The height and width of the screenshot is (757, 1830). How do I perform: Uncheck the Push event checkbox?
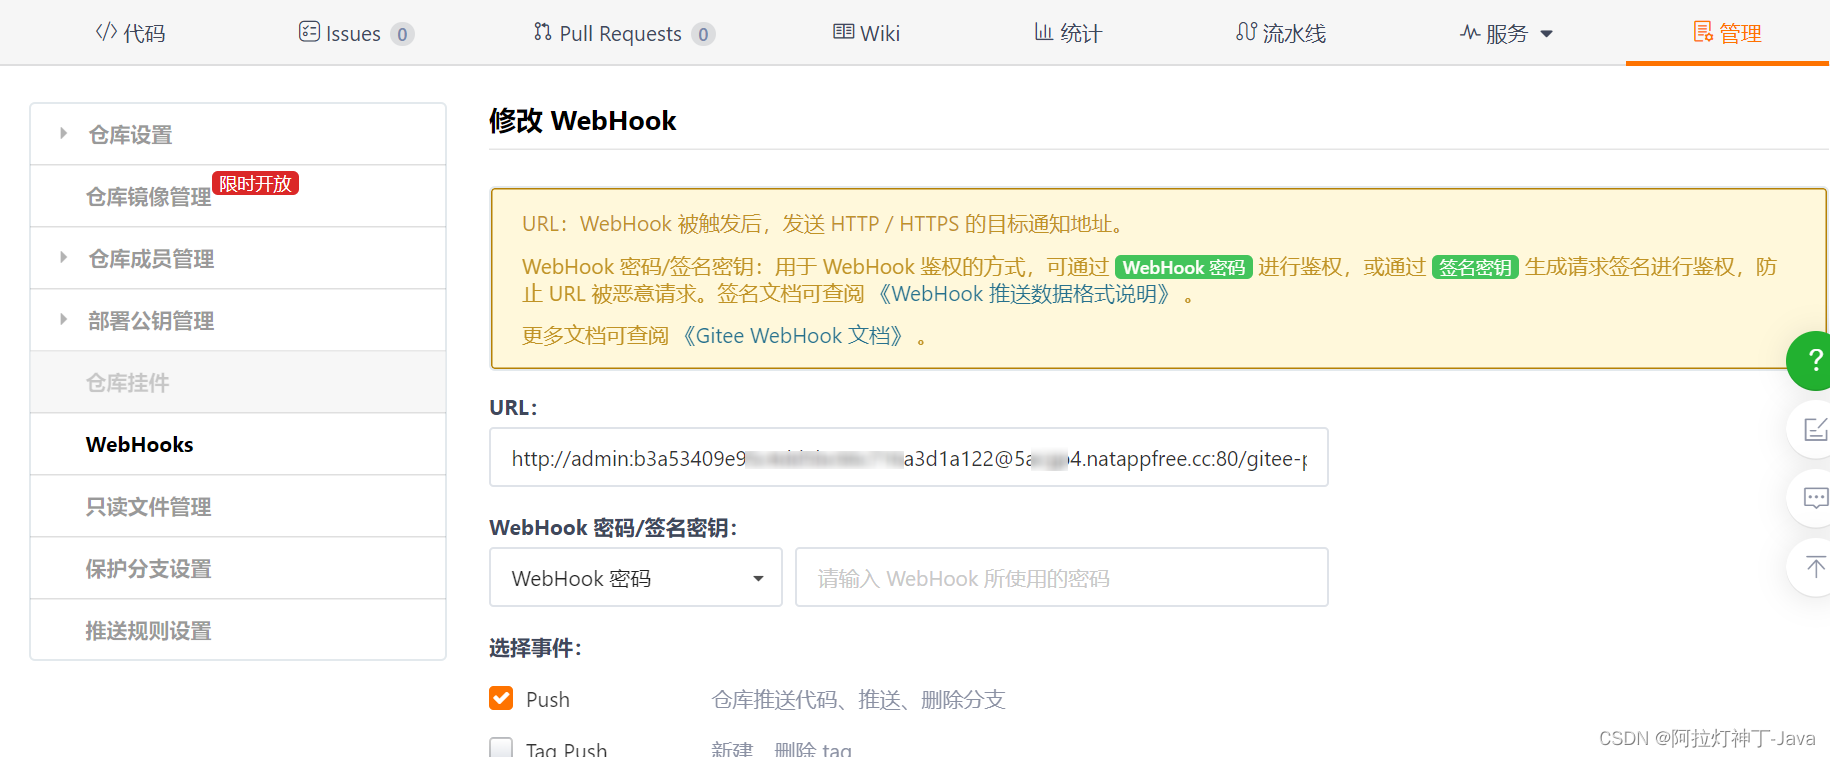click(x=501, y=698)
